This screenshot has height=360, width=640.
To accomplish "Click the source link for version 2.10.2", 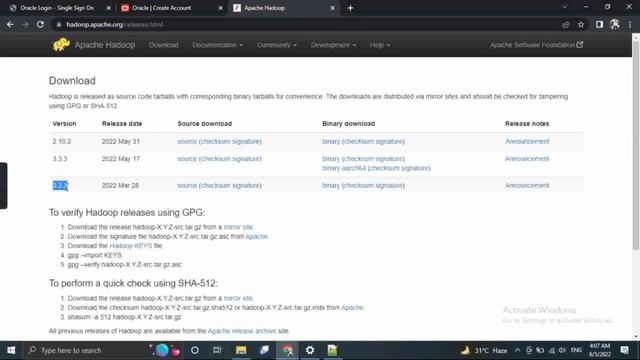I will 187,141.
